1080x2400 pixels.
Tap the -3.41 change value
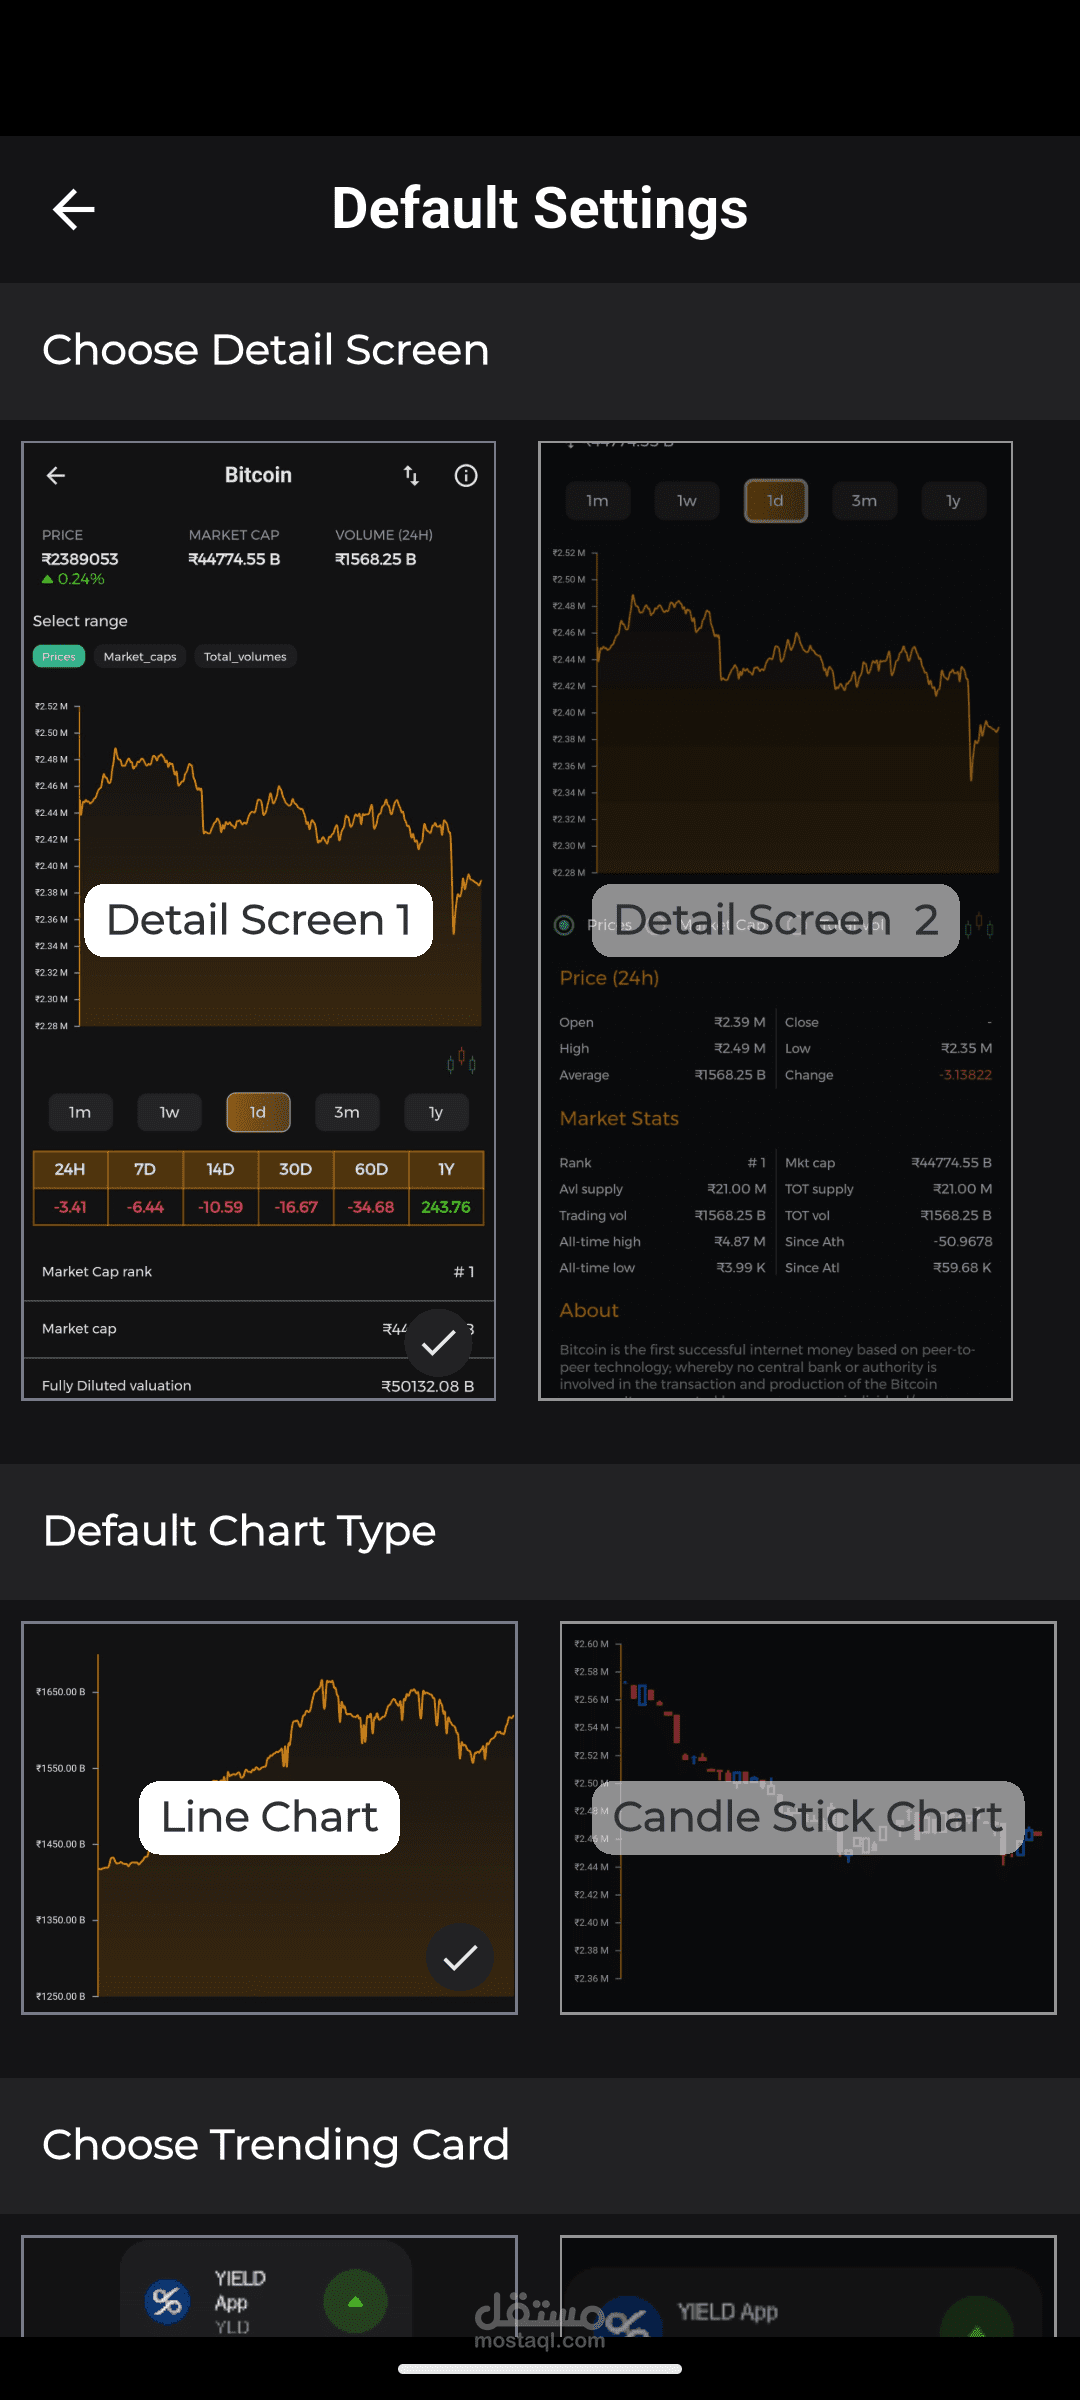click(x=70, y=1207)
